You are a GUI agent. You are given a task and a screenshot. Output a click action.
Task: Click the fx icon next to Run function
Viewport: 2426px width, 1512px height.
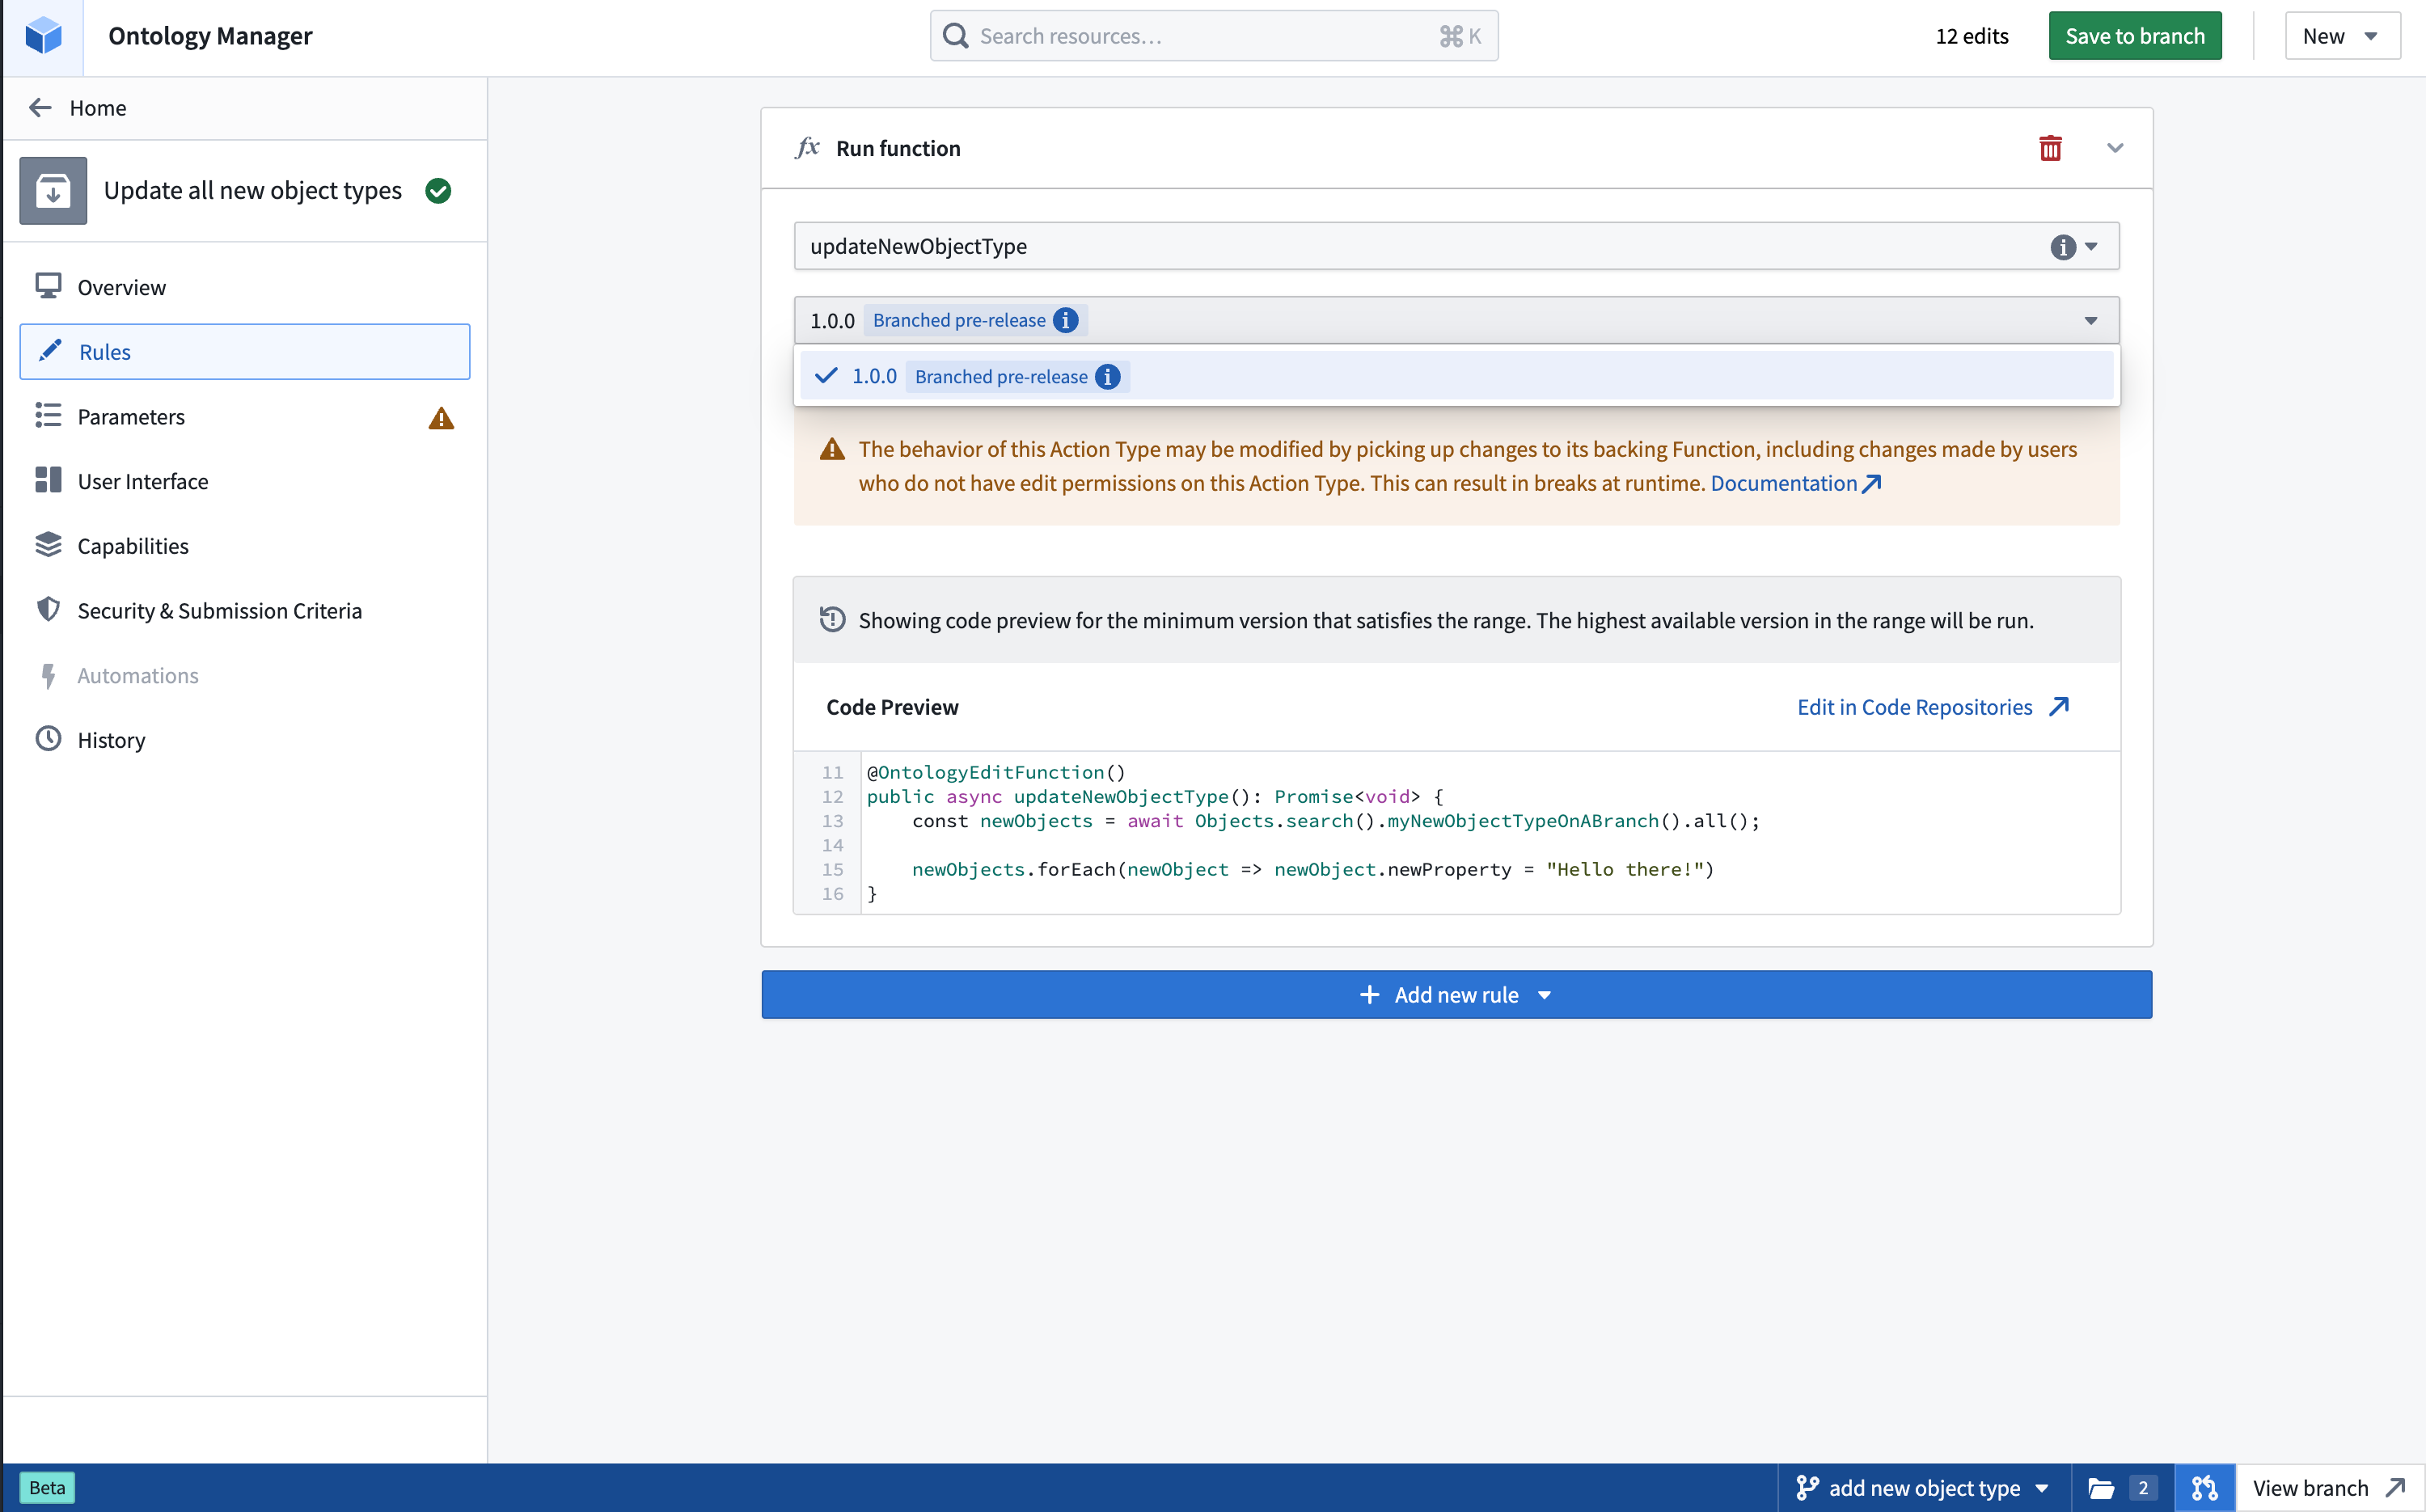(x=806, y=147)
